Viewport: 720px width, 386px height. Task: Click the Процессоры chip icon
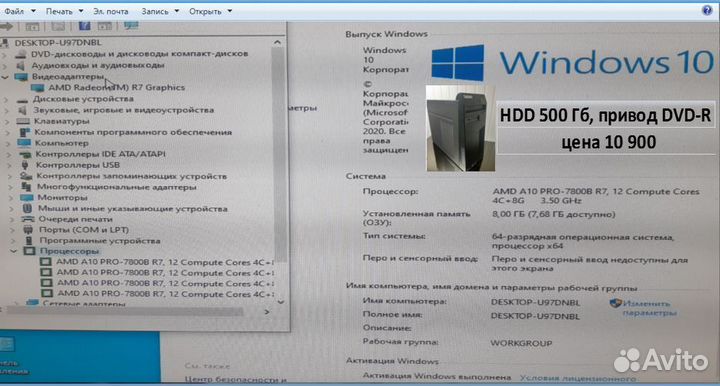tap(30, 251)
